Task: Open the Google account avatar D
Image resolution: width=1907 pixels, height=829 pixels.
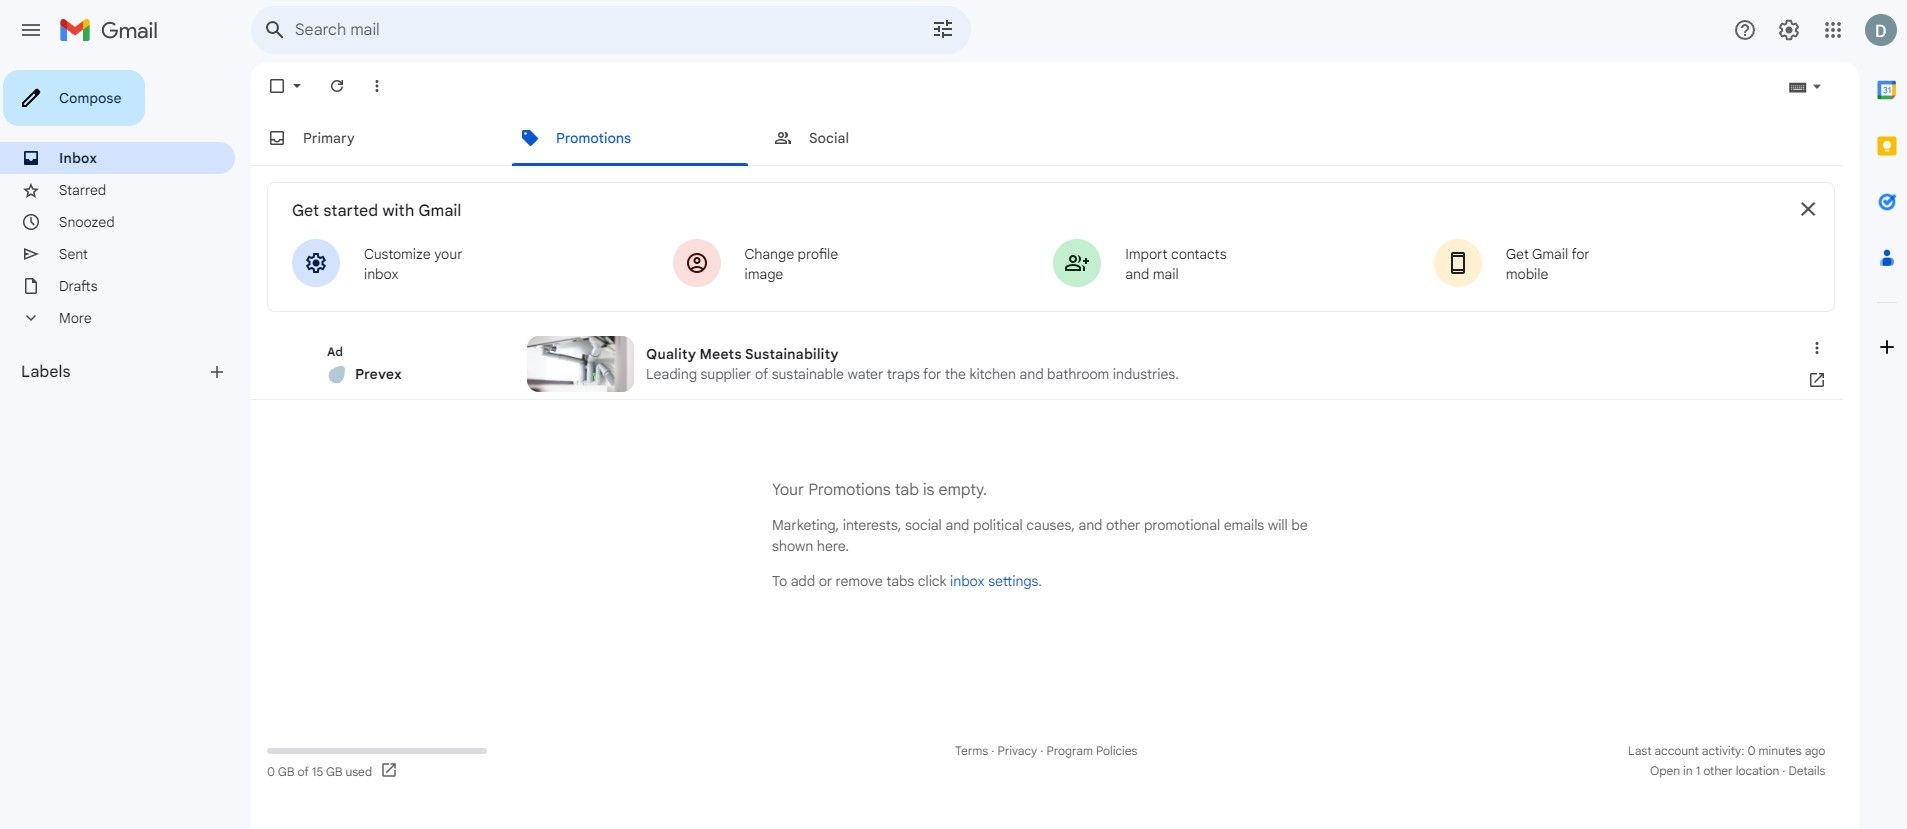Action: pyautogui.click(x=1880, y=30)
